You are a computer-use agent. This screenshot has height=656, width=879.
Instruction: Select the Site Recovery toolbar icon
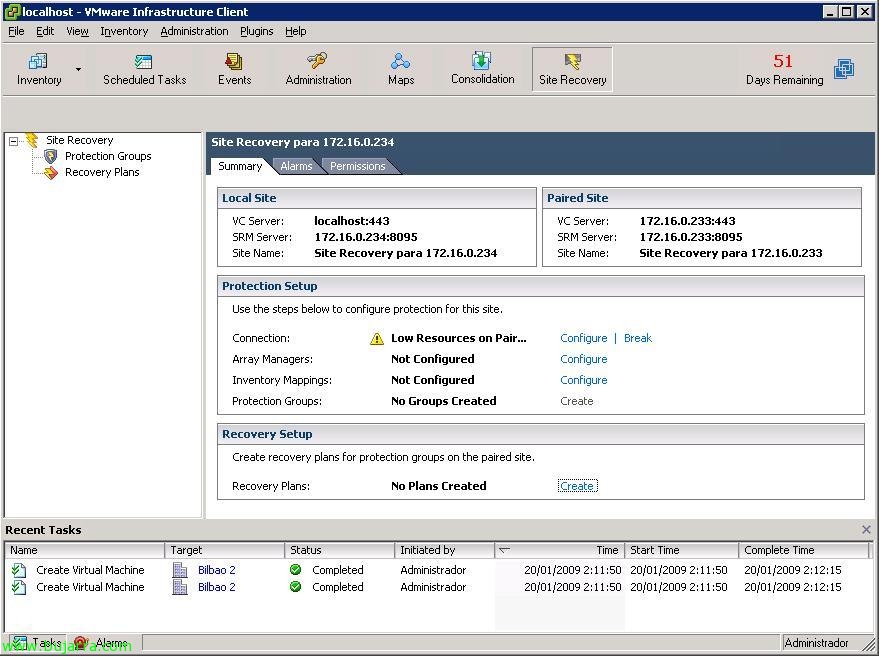[572, 61]
